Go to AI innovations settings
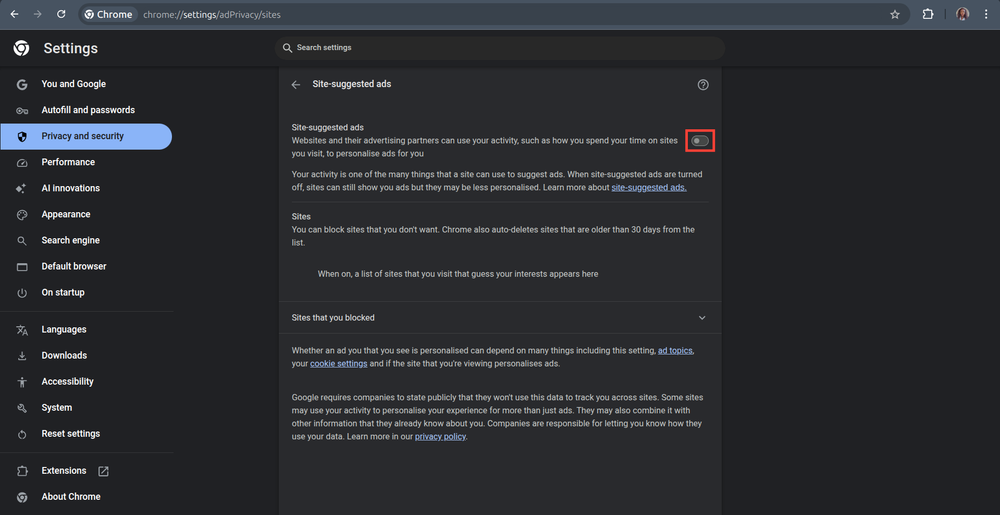This screenshot has height=515, width=1000. coord(70,188)
